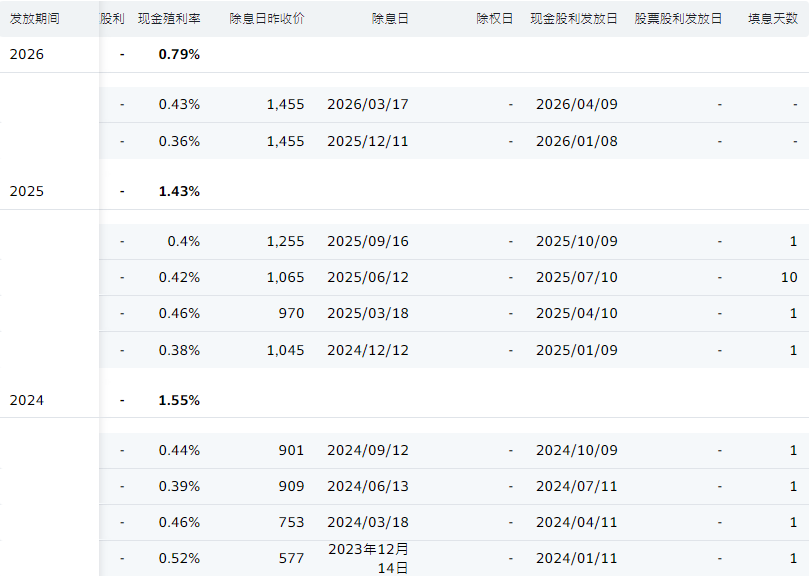Toggle the 2024 year group row

[x=27, y=400]
